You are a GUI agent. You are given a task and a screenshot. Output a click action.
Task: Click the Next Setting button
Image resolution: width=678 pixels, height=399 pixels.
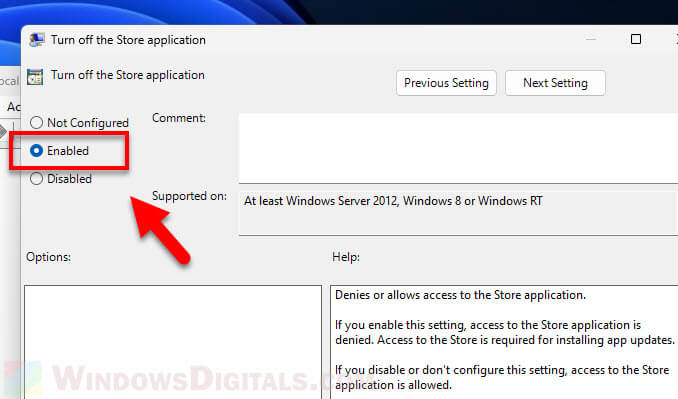pyautogui.click(x=555, y=83)
